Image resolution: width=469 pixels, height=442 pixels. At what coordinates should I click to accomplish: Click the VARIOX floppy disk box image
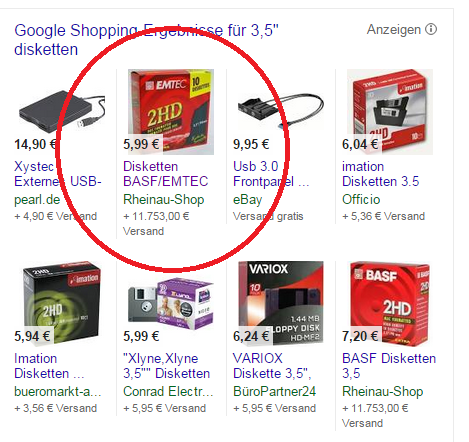pos(281,302)
